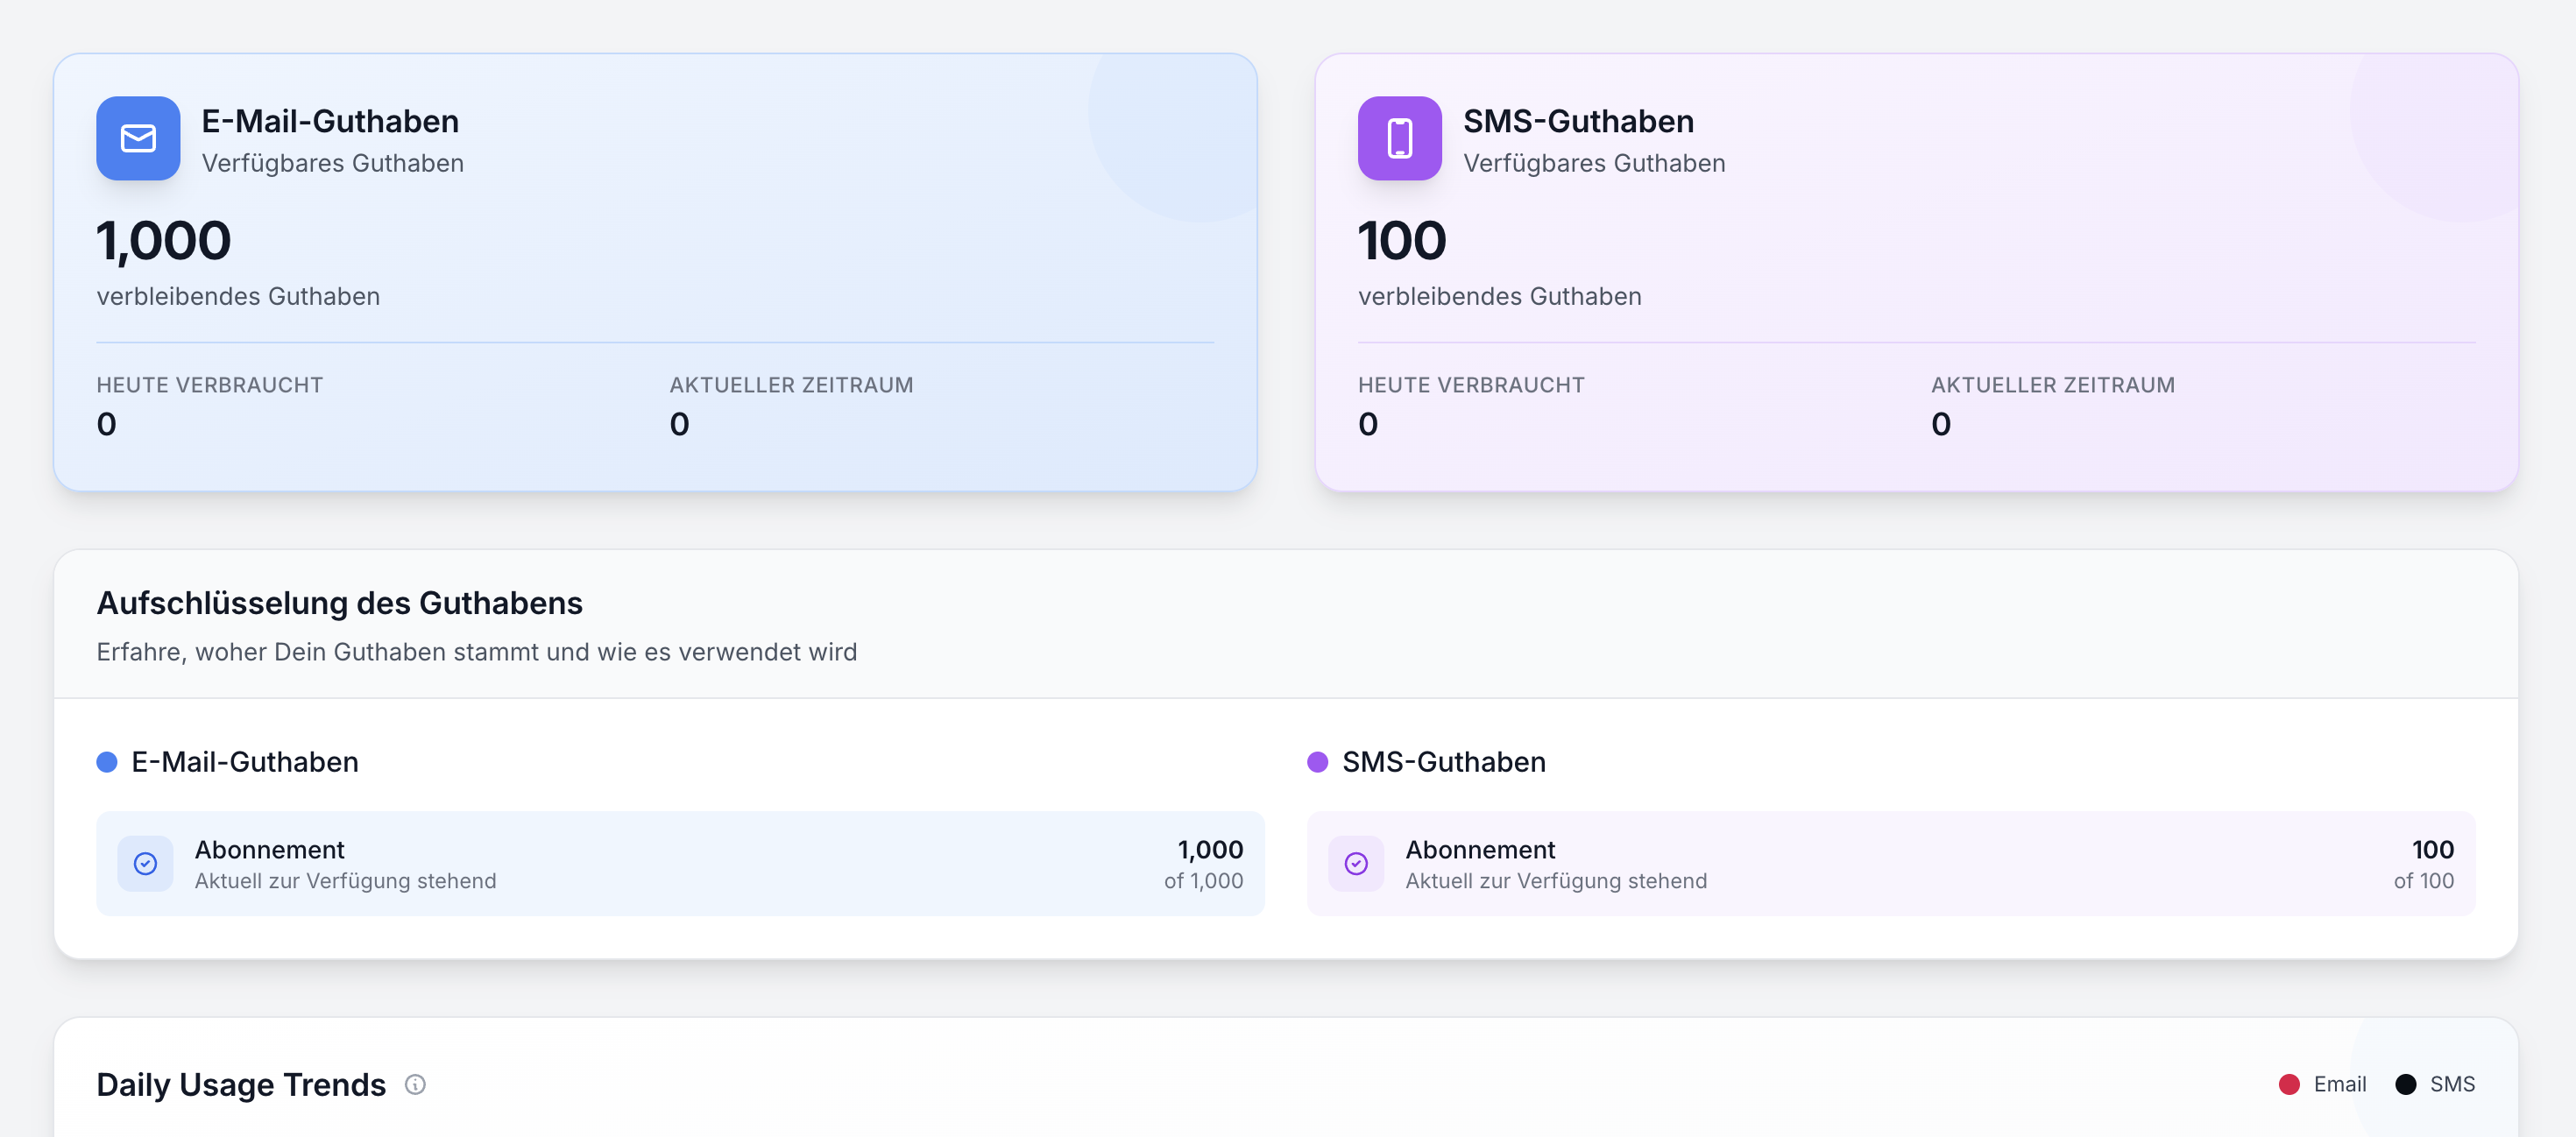2576x1137 pixels.
Task: Select the SMS Abonnement credit row
Action: point(1890,863)
